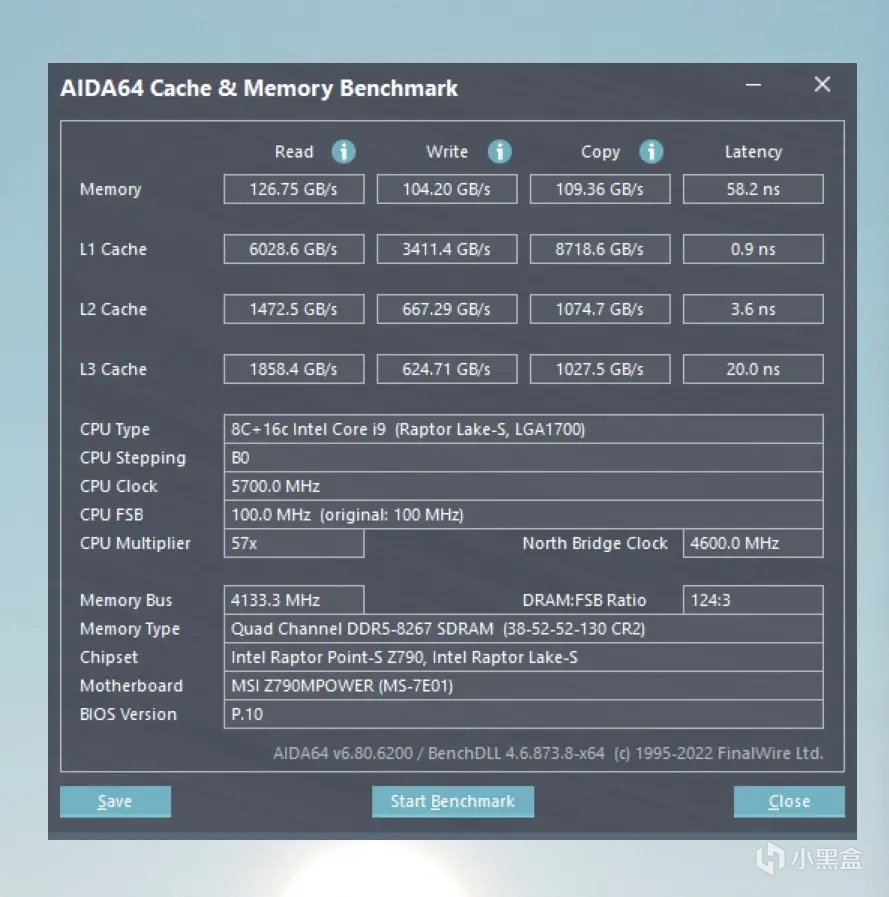Viewport: 889px width, 897px height.
Task: Click the CPU Multiplier row label
Action: point(135,543)
